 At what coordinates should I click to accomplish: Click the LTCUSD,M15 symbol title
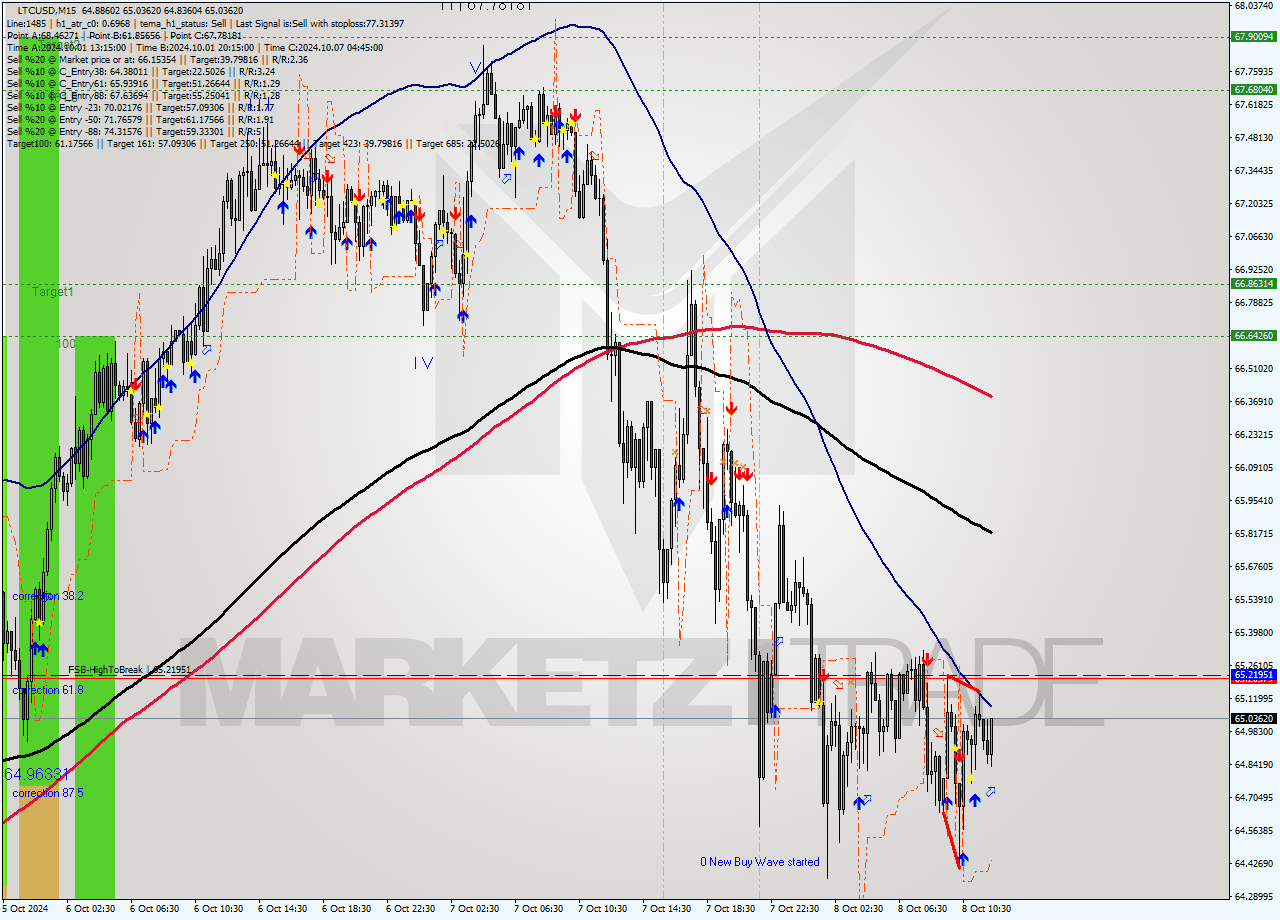pos(48,10)
